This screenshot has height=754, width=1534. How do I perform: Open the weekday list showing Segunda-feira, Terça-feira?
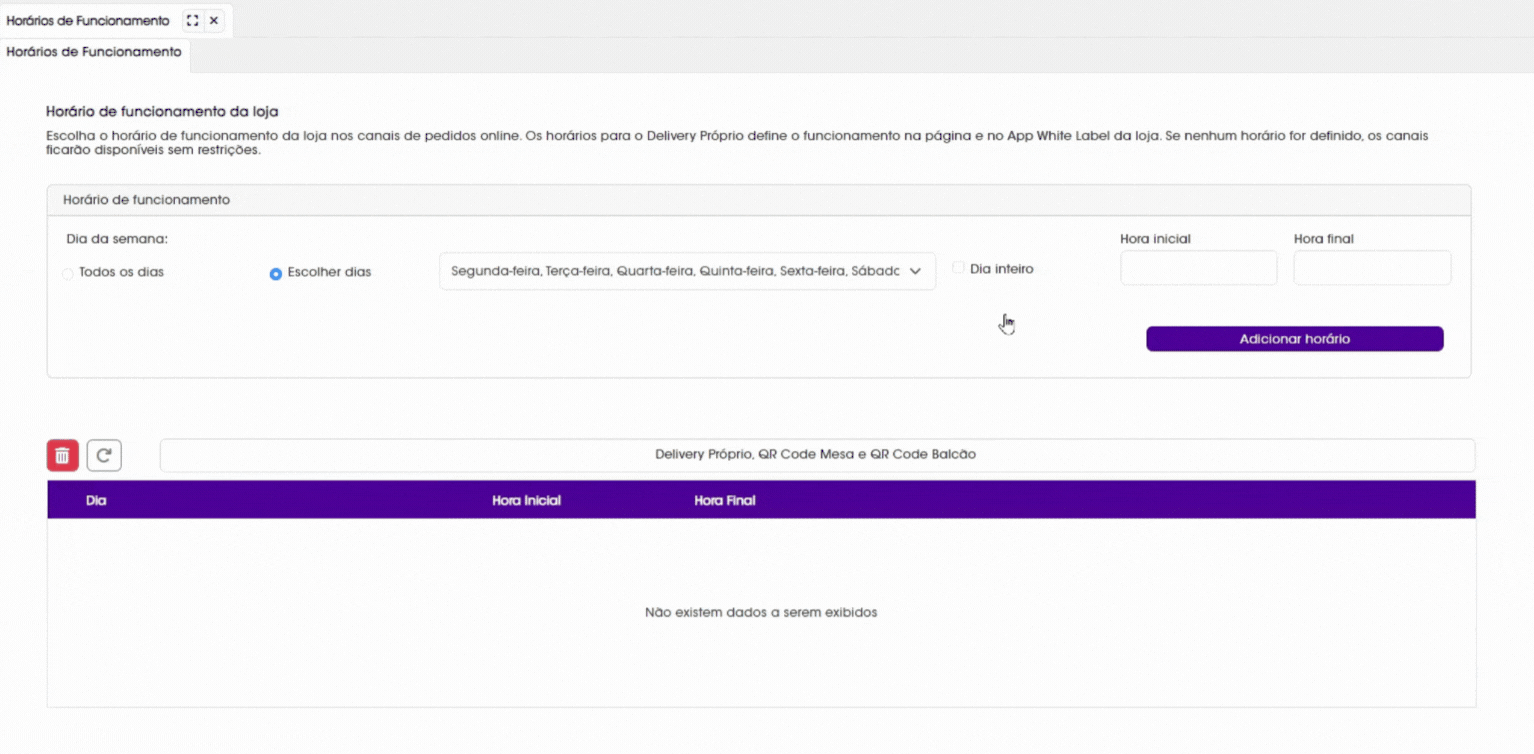[675, 271]
